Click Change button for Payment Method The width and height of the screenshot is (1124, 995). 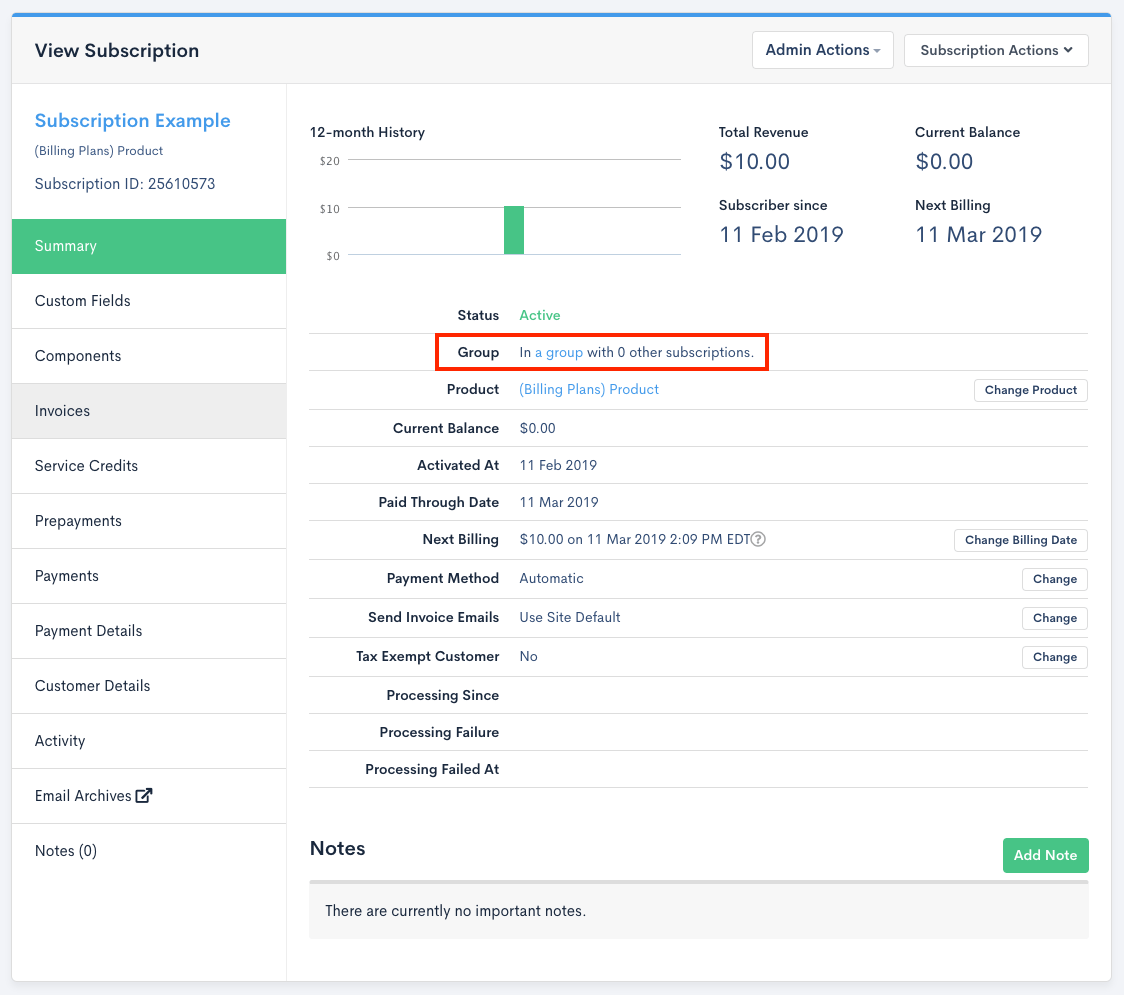pyautogui.click(x=1054, y=579)
